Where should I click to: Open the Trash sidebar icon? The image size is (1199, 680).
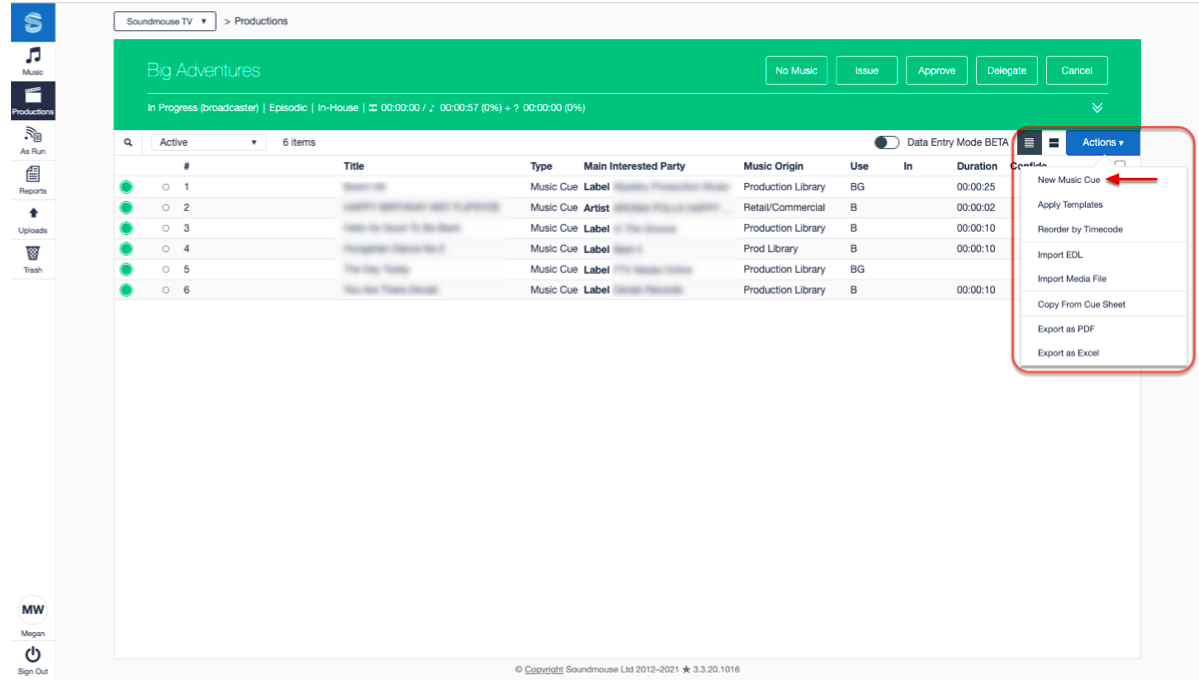(x=33, y=259)
